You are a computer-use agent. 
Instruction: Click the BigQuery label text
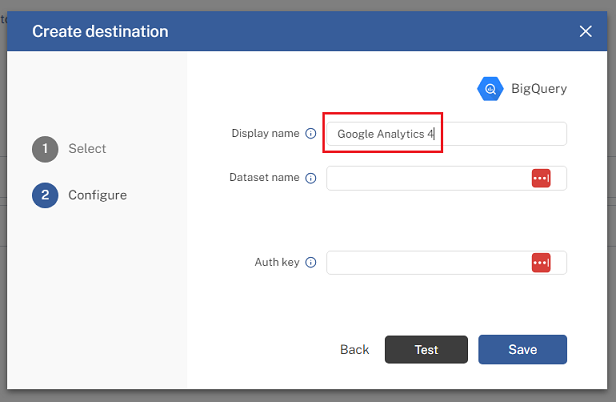click(539, 89)
